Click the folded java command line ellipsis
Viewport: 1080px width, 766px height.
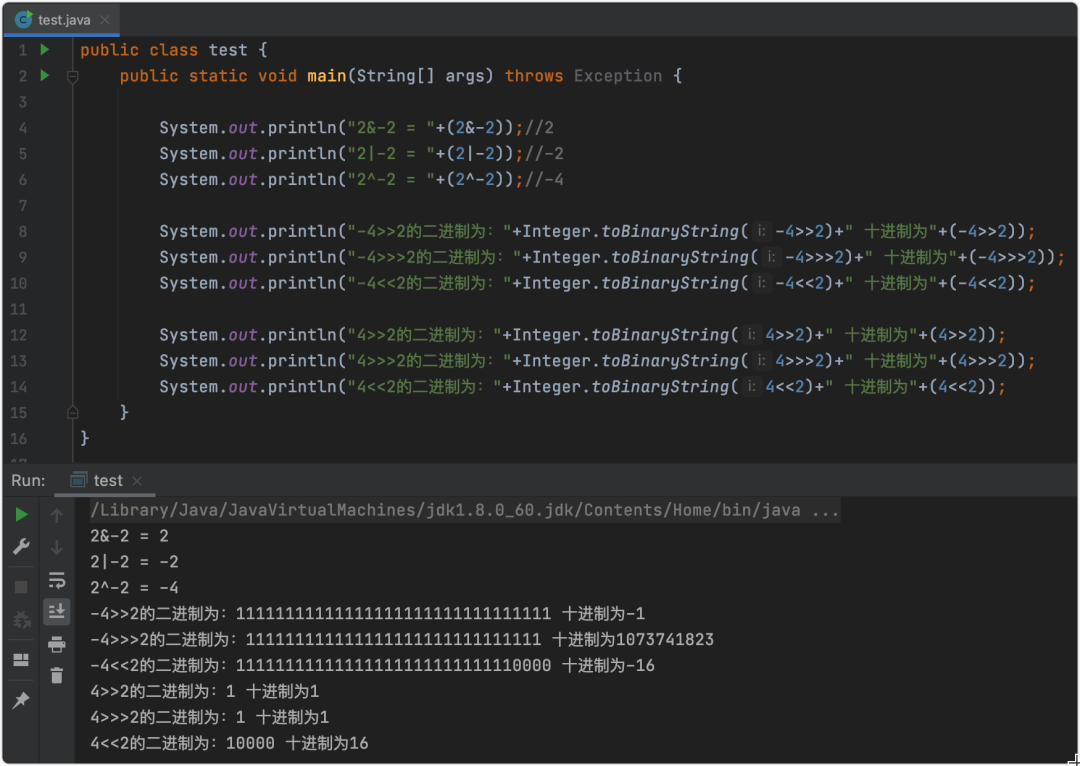coord(826,511)
